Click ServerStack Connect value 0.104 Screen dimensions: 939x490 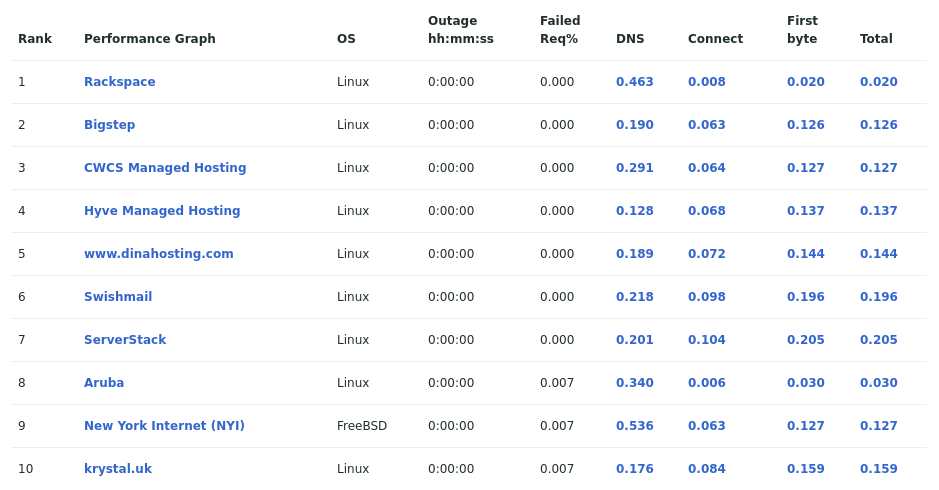707,340
